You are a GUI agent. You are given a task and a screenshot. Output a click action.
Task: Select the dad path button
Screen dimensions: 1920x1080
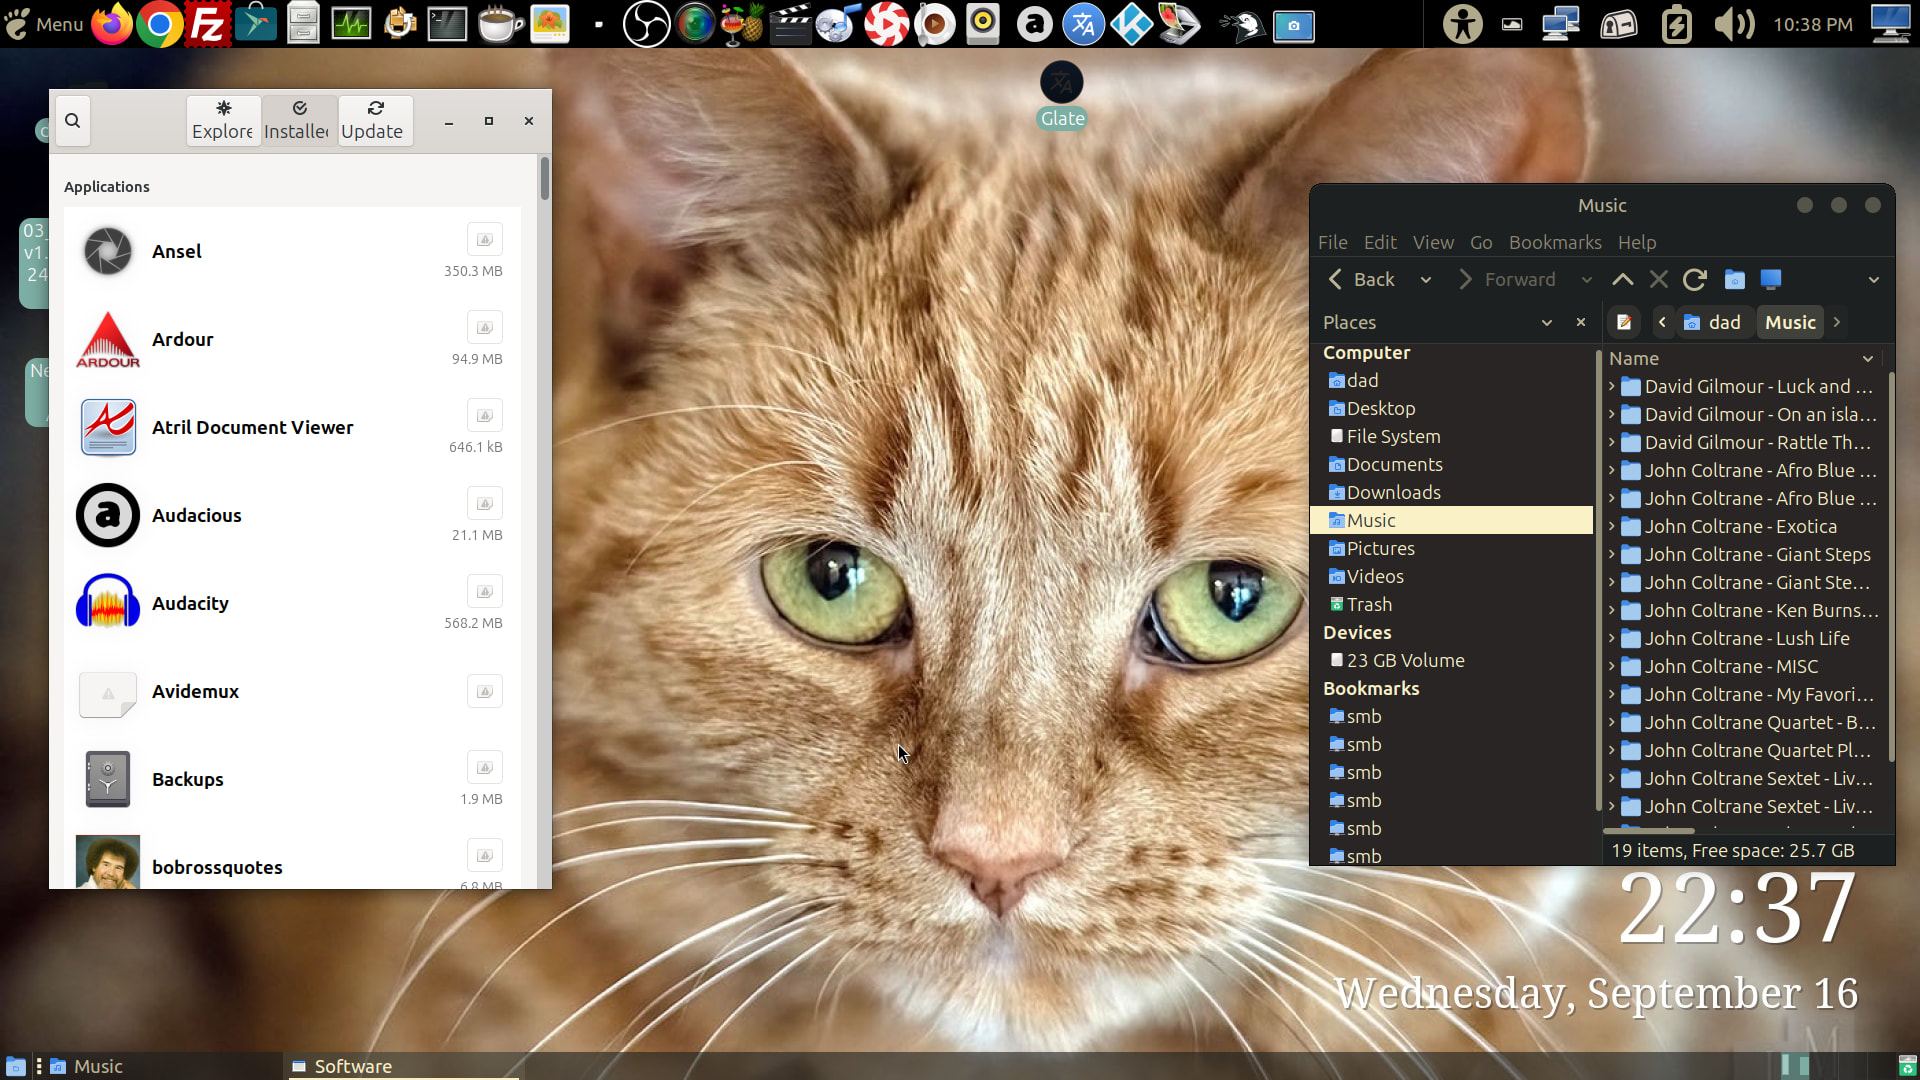(x=1713, y=322)
